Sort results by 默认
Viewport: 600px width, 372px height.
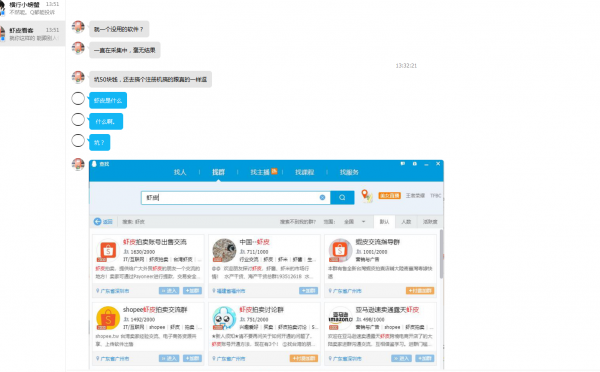[384, 222]
